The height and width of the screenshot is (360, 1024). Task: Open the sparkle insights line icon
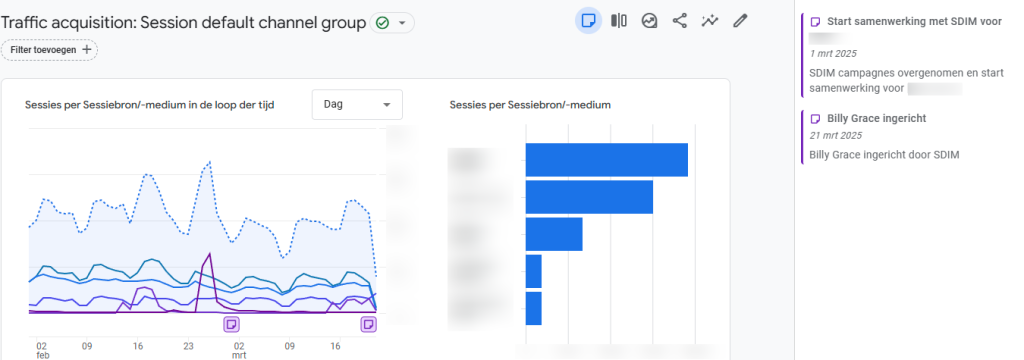pyautogui.click(x=710, y=21)
